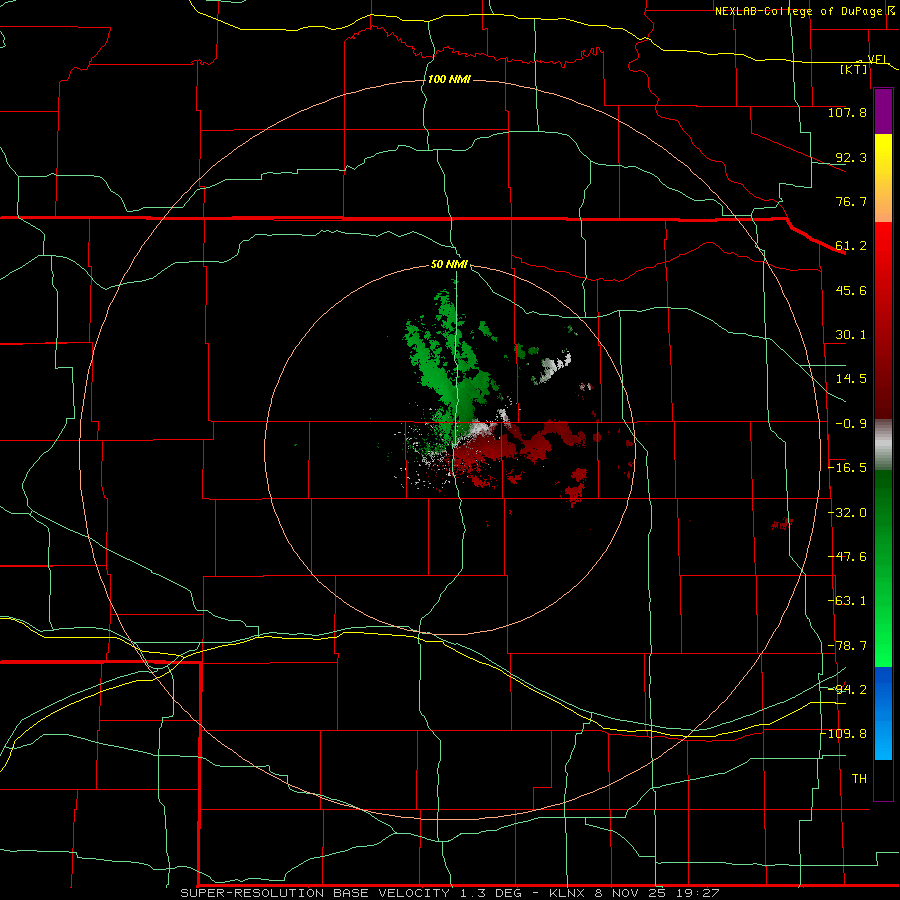
Task: Click the KLNX 8 NOV 25 19:27 timestamp
Action: click(634, 893)
